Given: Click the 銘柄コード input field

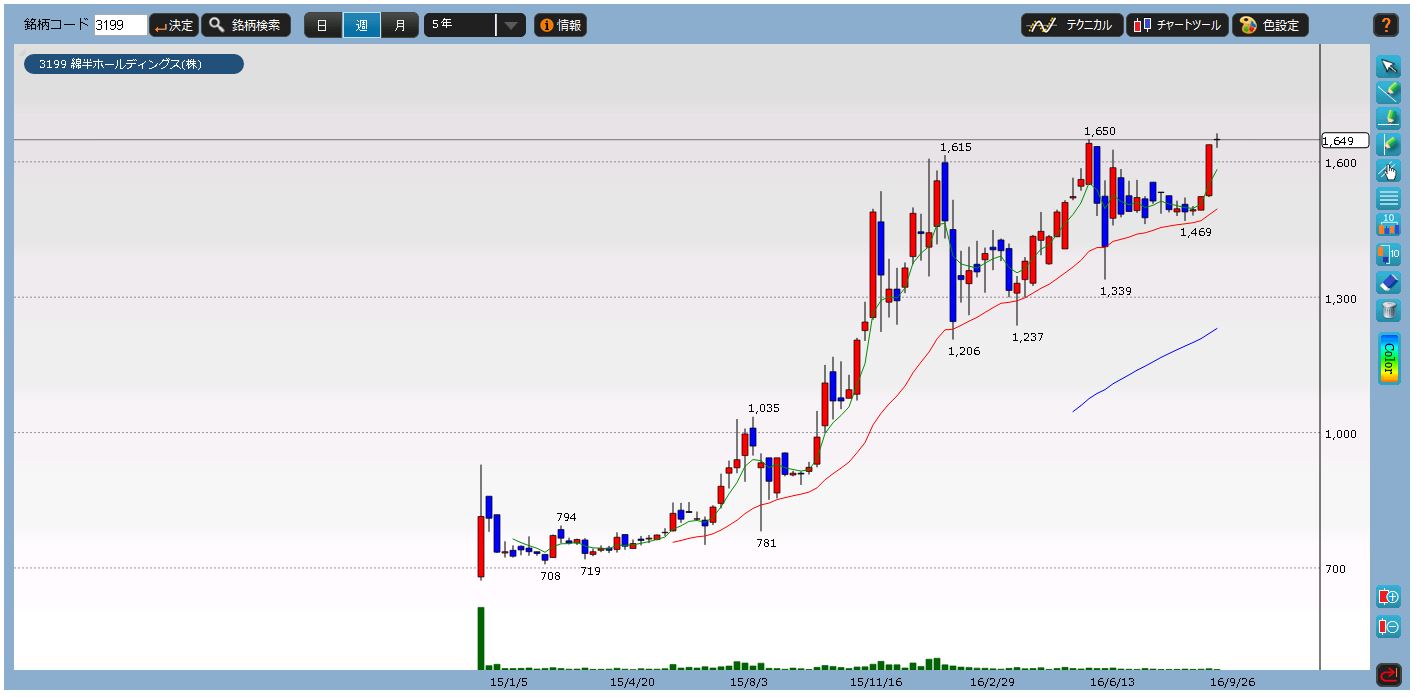Looking at the screenshot, I should tap(120, 25).
